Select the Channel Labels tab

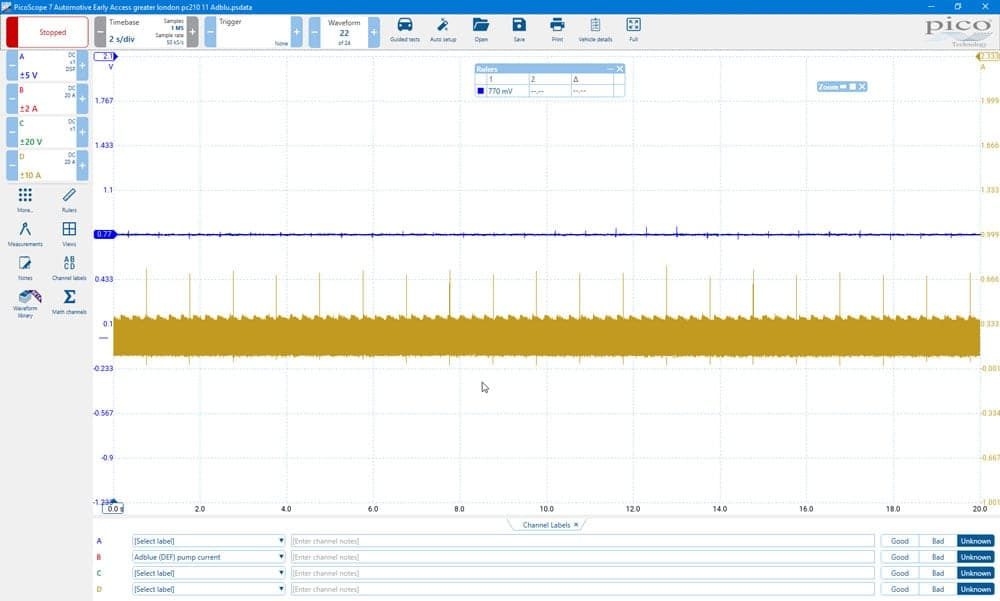(x=546, y=524)
